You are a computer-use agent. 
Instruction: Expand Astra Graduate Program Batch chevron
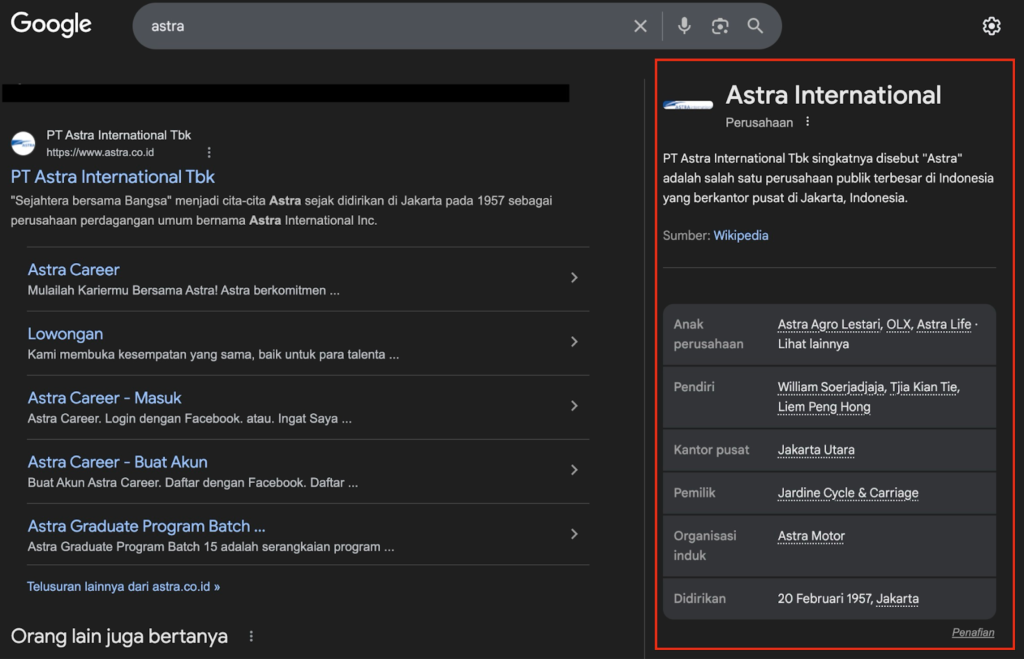click(574, 534)
